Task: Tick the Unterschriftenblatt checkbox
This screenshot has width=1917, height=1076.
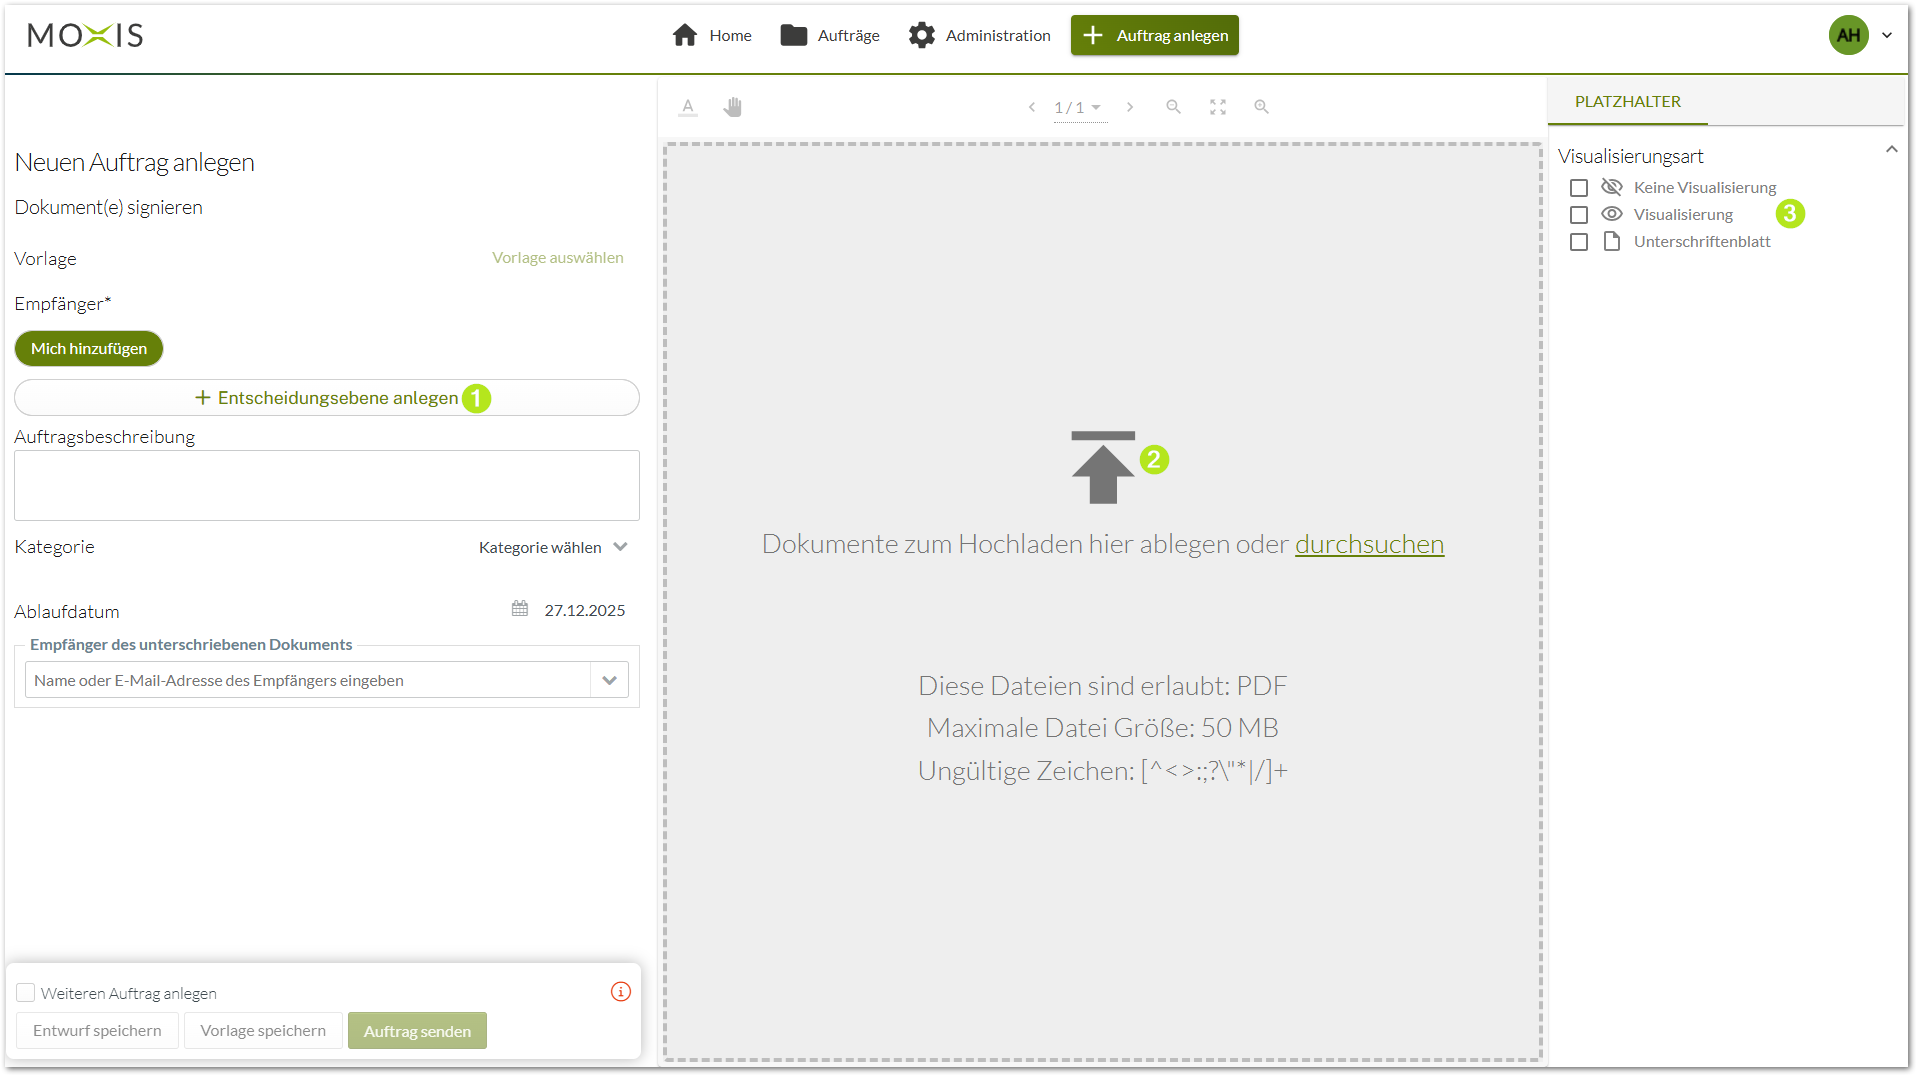Action: 1579,242
